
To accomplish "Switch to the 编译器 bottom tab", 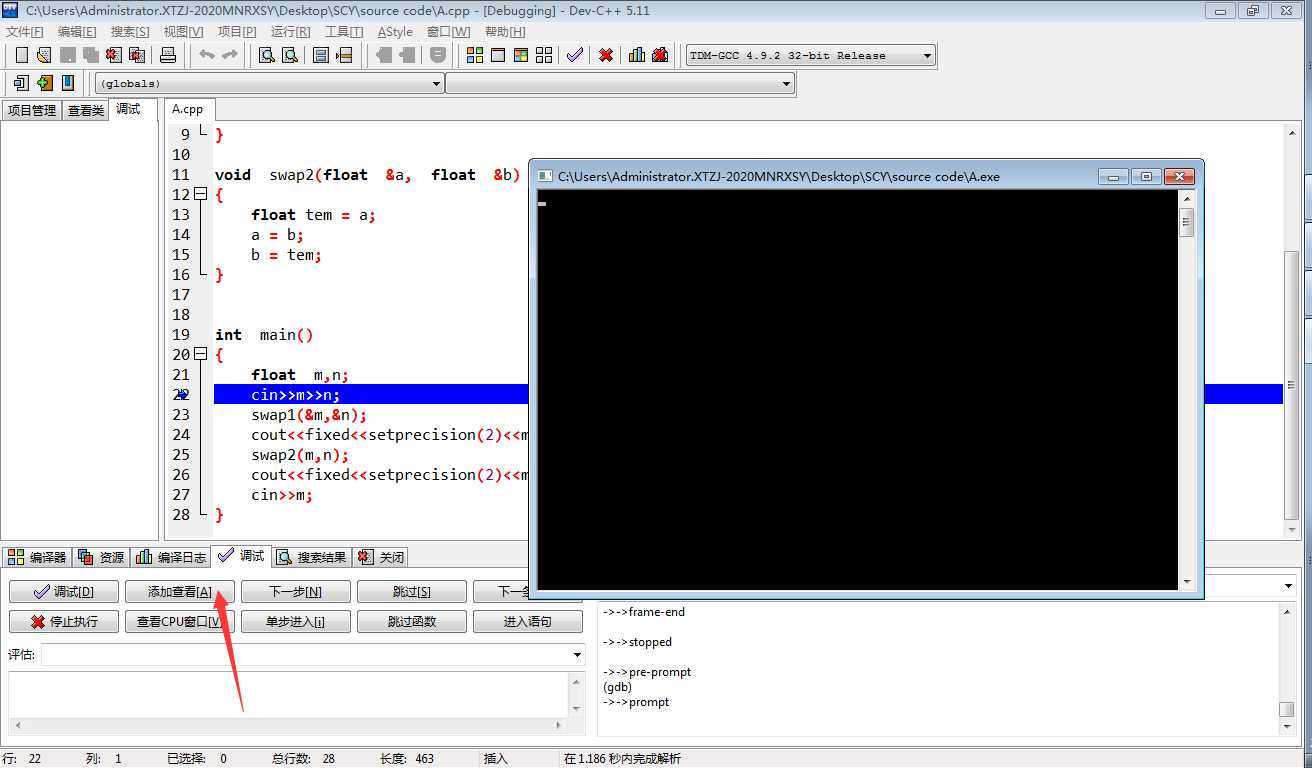I will click(x=38, y=557).
